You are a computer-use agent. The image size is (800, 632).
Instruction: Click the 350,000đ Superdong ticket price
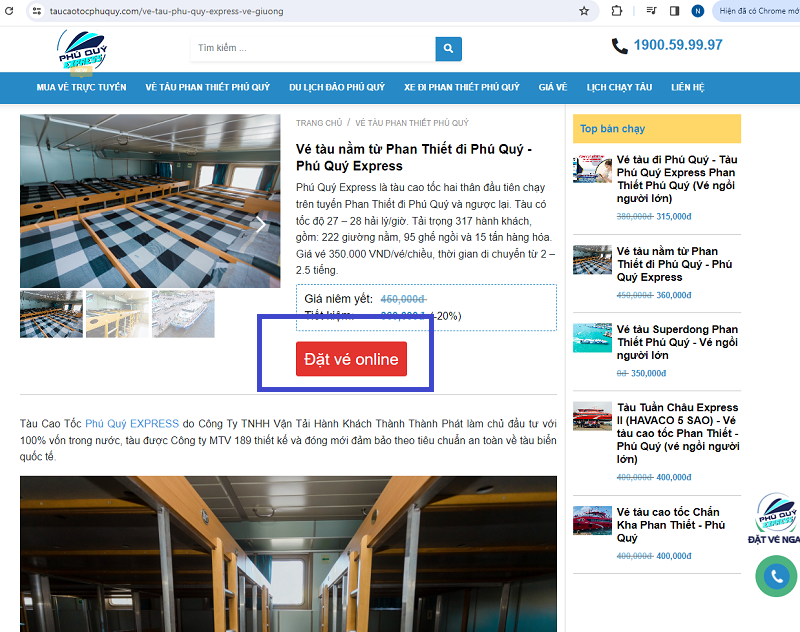pos(648,373)
